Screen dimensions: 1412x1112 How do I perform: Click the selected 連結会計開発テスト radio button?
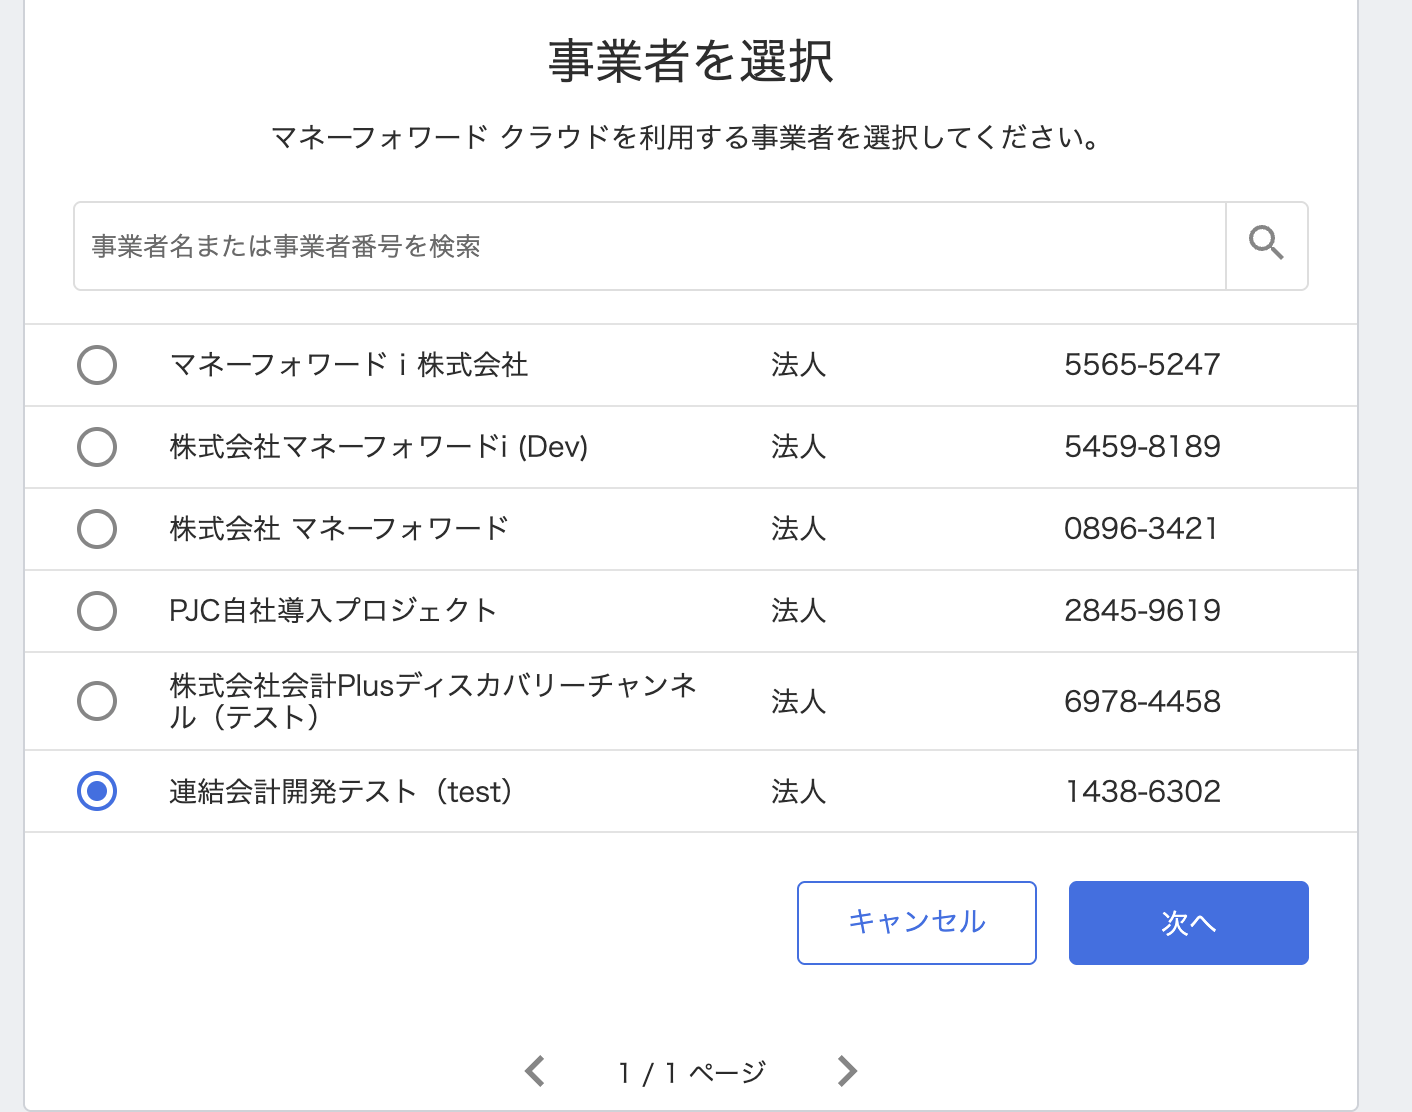(97, 791)
